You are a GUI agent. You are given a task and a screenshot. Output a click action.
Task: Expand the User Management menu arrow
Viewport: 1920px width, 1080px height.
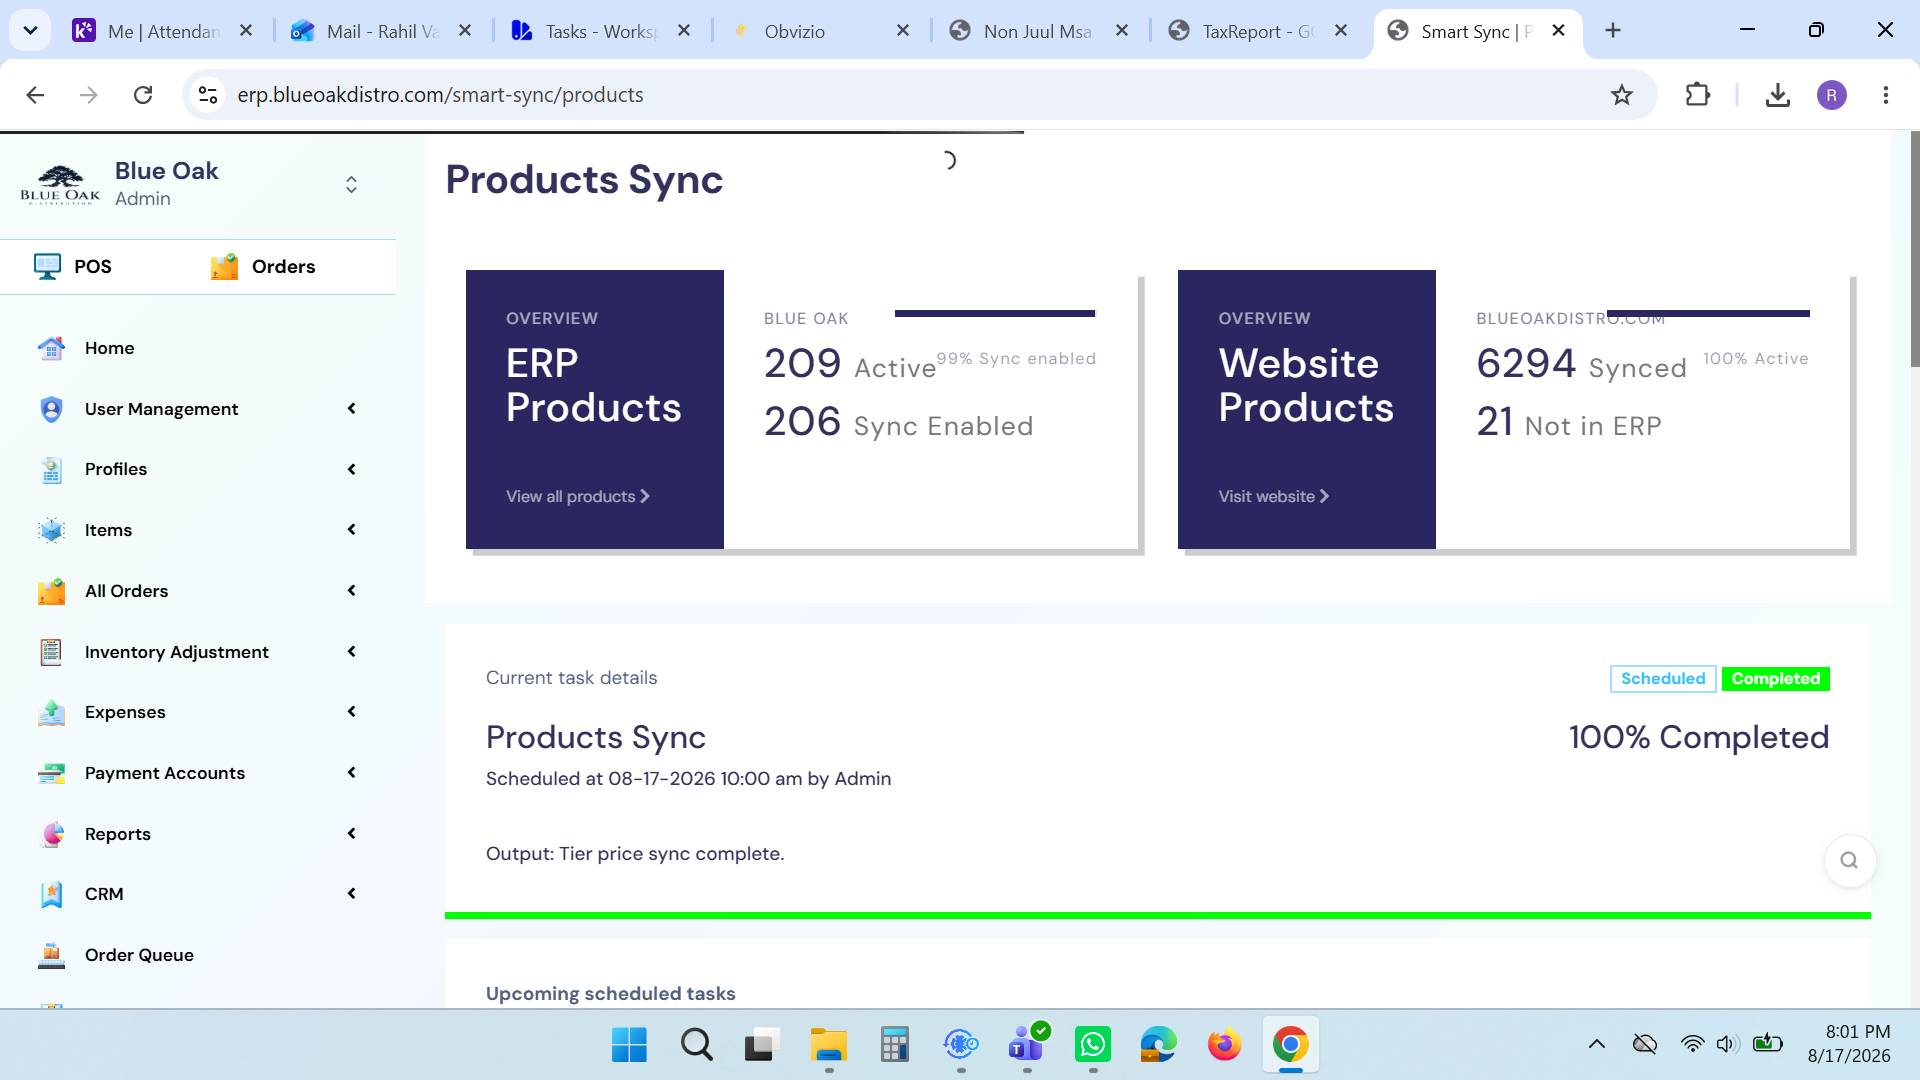coord(351,408)
